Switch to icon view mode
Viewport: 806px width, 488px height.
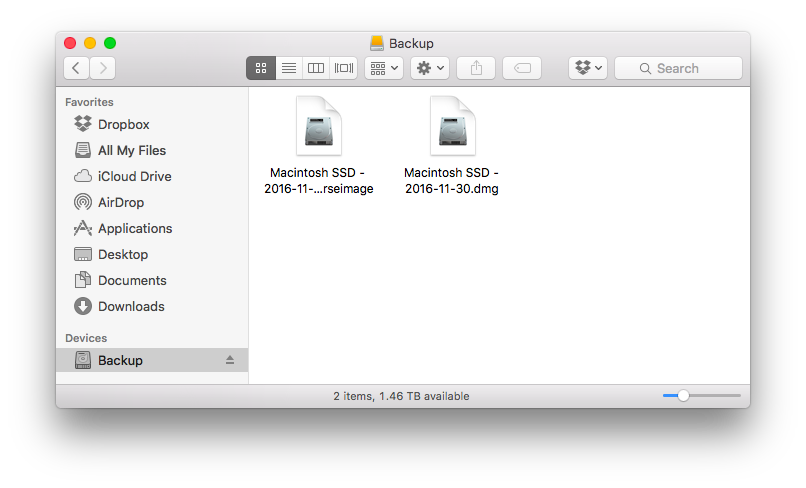pos(261,68)
